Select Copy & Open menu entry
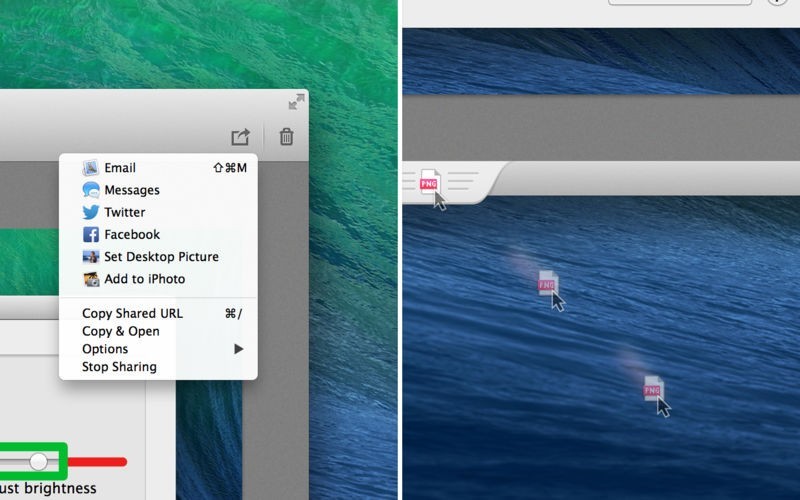This screenshot has width=800, height=500. [x=121, y=331]
